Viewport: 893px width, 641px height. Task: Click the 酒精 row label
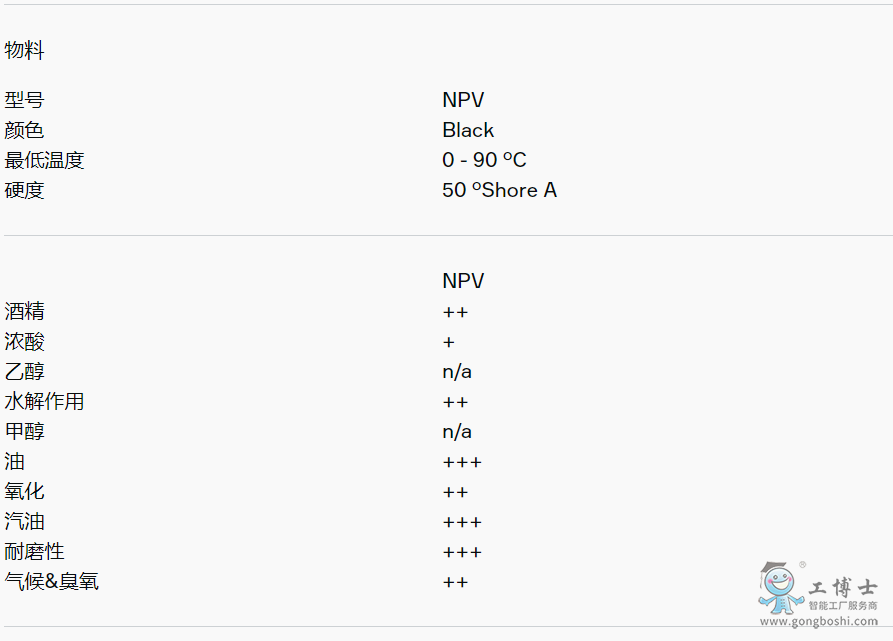[x=24, y=311]
